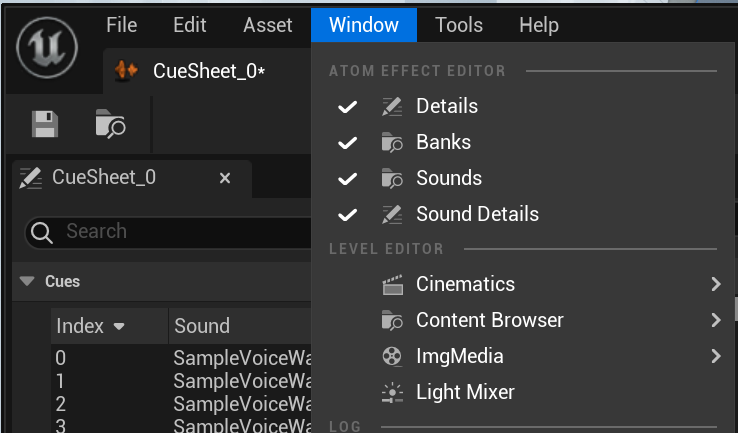The height and width of the screenshot is (433, 738).
Task: Toggle the Sounds panel checkmark
Action: (347, 179)
